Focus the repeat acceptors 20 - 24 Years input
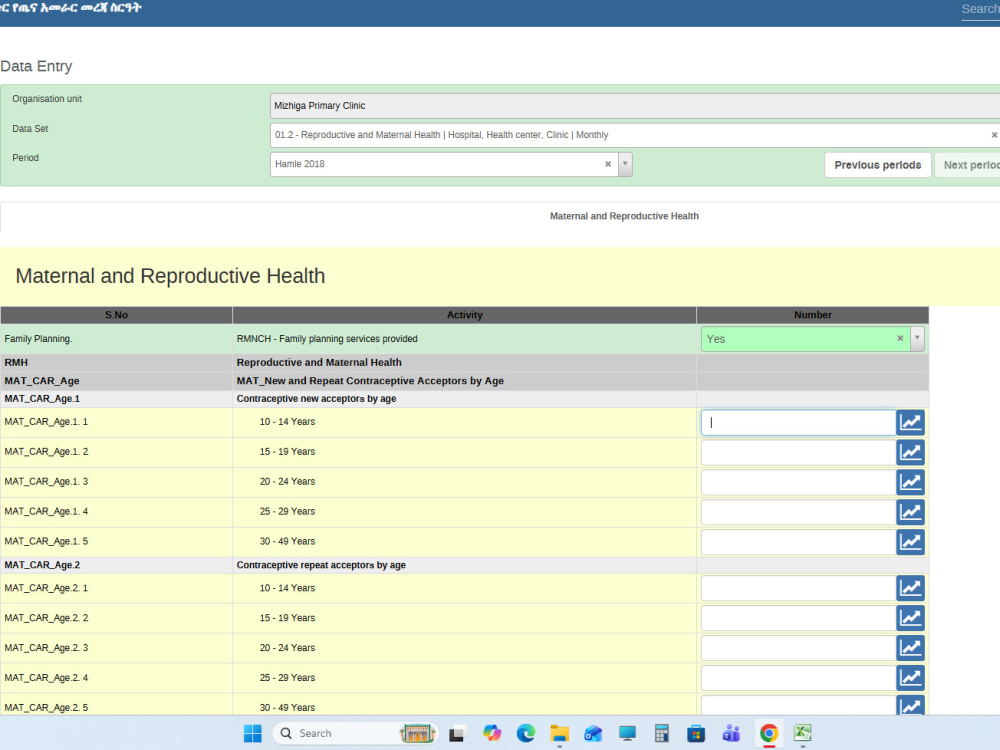 tap(798, 649)
